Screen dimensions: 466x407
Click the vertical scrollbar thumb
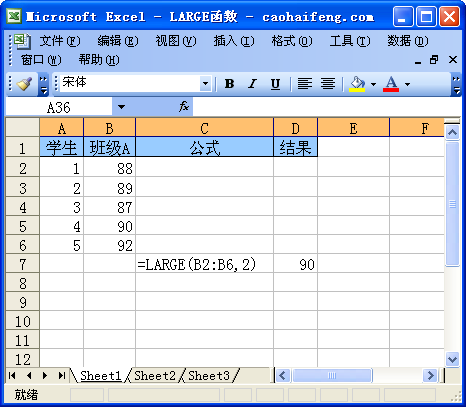pos(452,204)
